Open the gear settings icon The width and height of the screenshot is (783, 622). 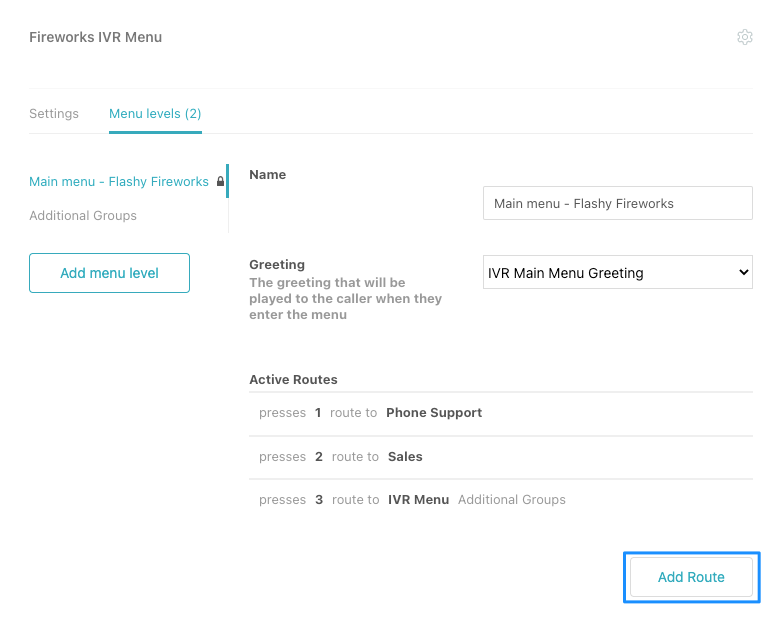(744, 37)
